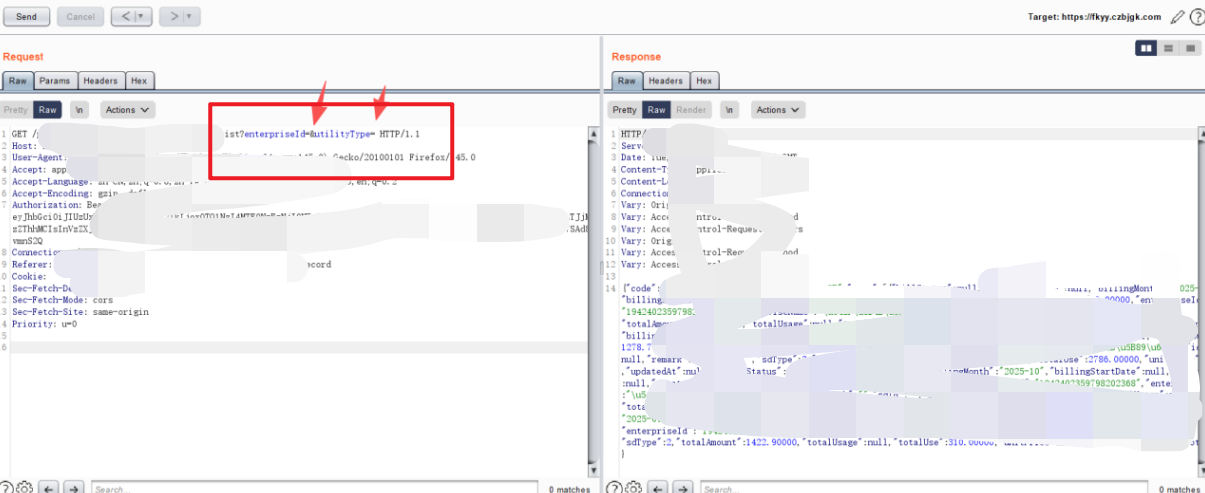Open Response search help question icon
Screen dimensions: 1205x493
point(616,488)
